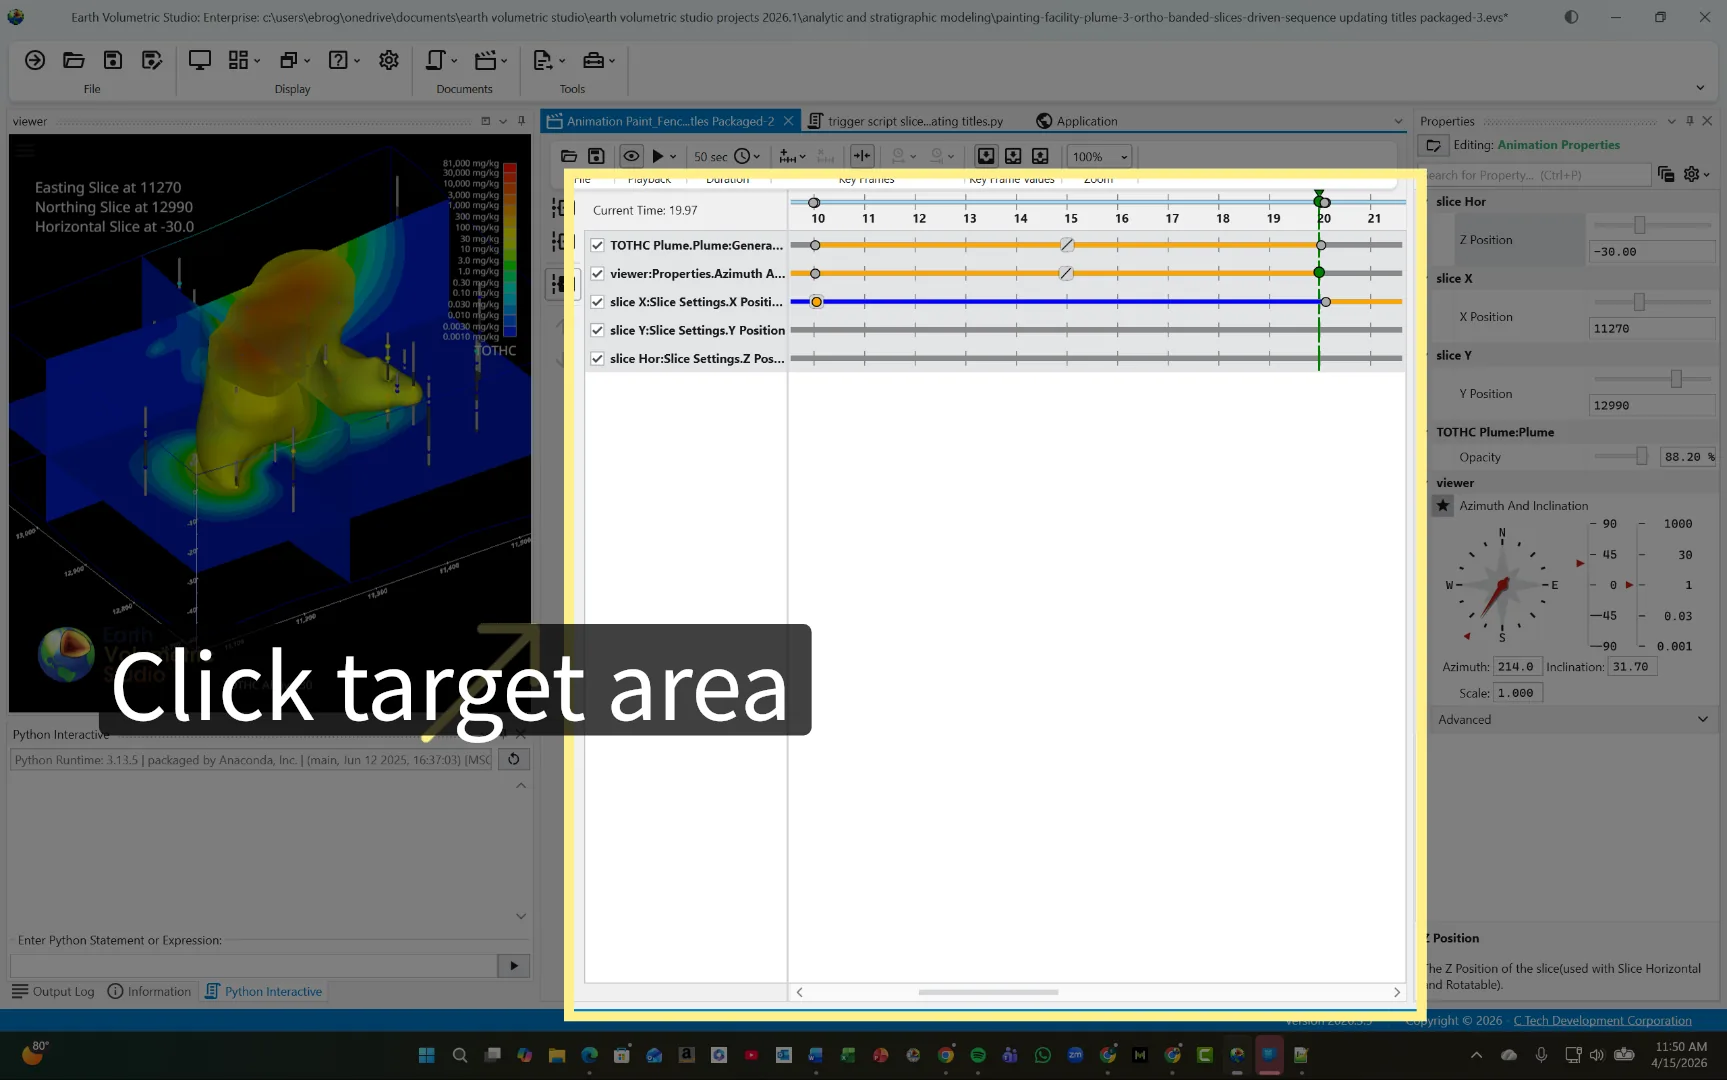This screenshot has height=1080, width=1727.
Task: Open Windows Start menu
Action: [427, 1055]
